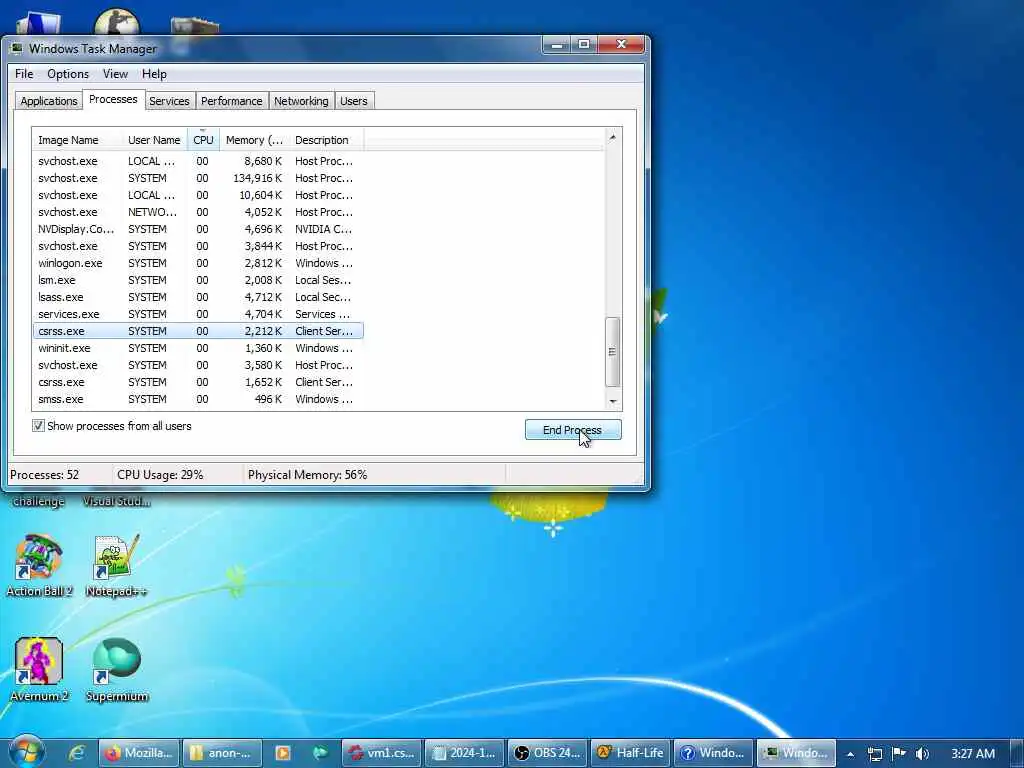The width and height of the screenshot is (1024, 768).
Task: Select csrss.exe using 1,652 K memory
Action: pyautogui.click(x=197, y=382)
